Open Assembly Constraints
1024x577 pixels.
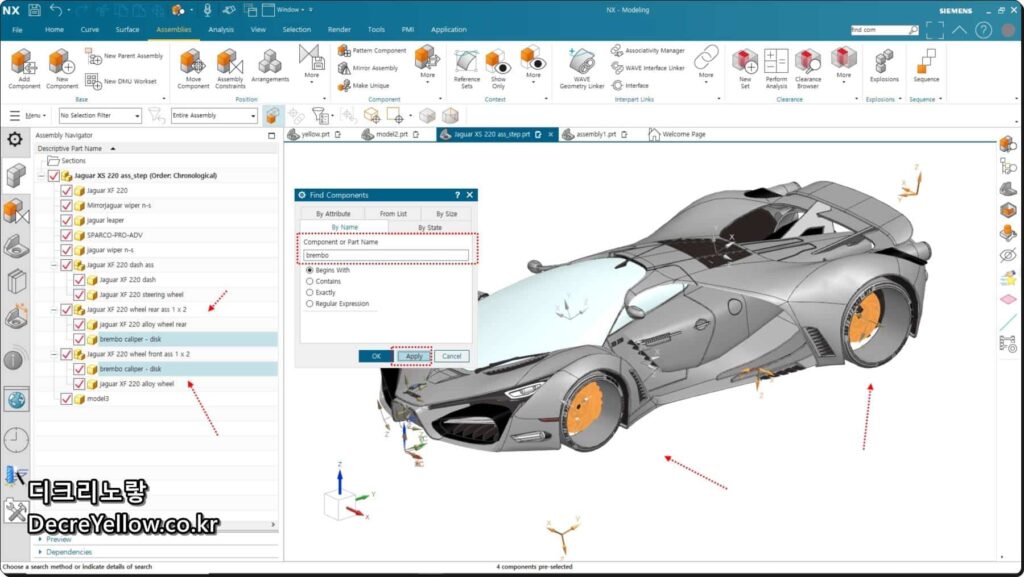pos(230,68)
